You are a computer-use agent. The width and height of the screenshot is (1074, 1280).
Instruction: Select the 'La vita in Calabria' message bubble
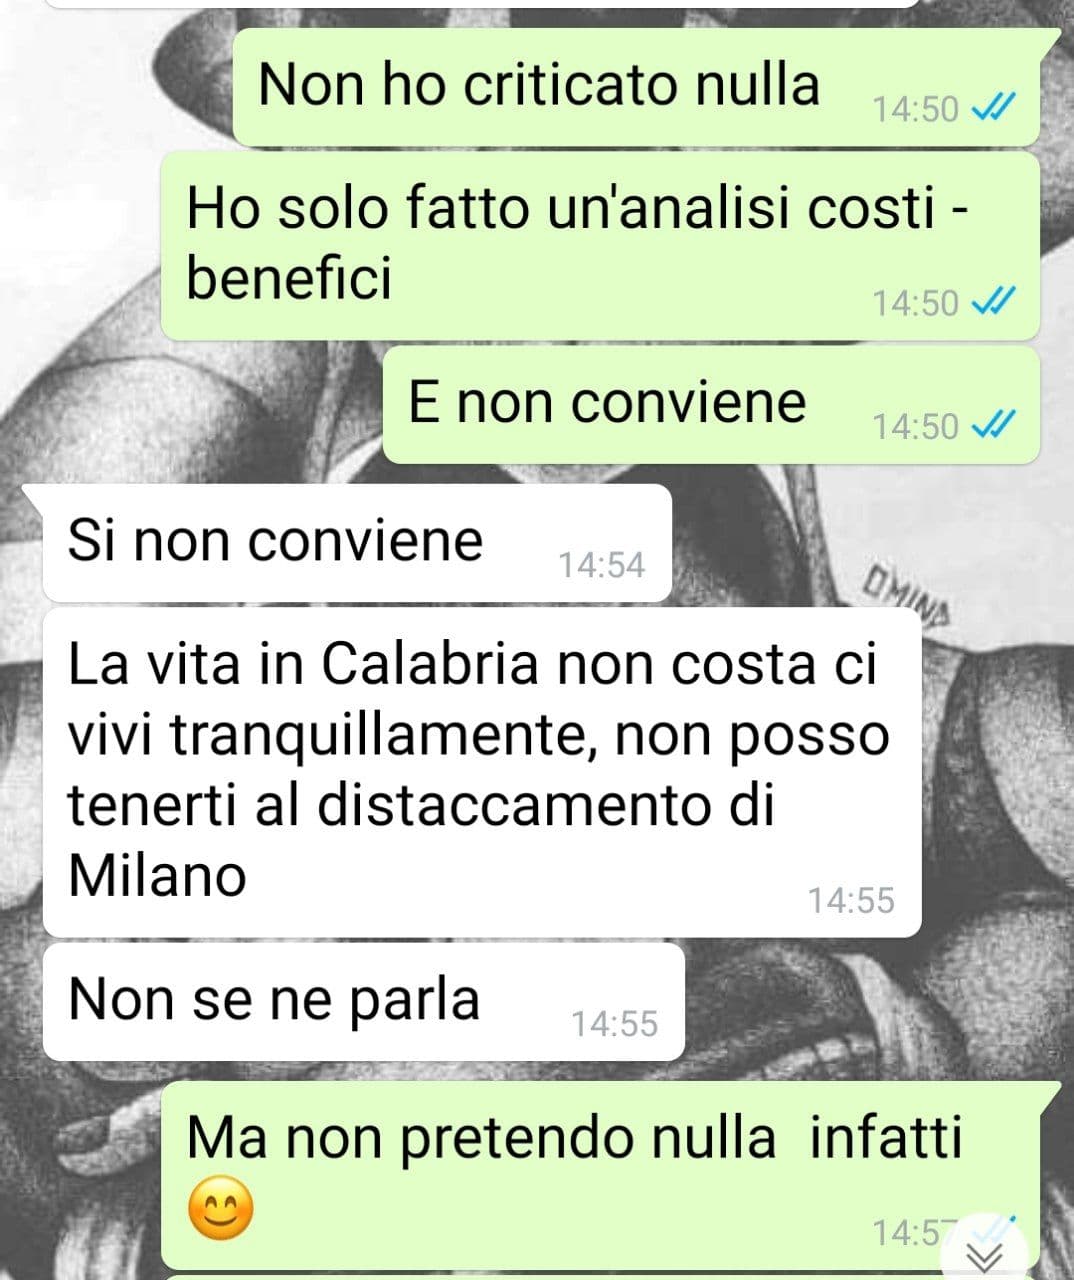coord(482,773)
